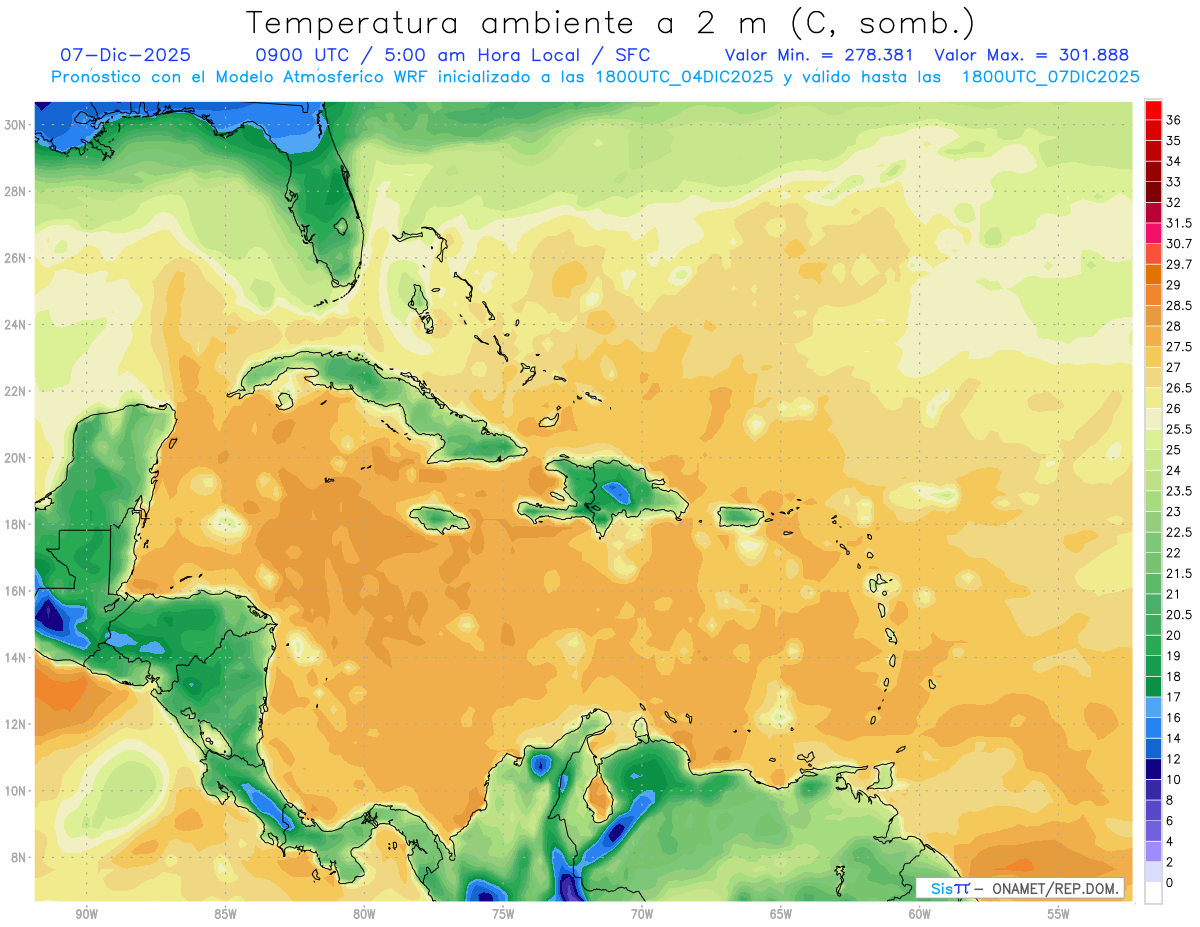
Task: Click the latitude label 28N
Action: (17, 191)
